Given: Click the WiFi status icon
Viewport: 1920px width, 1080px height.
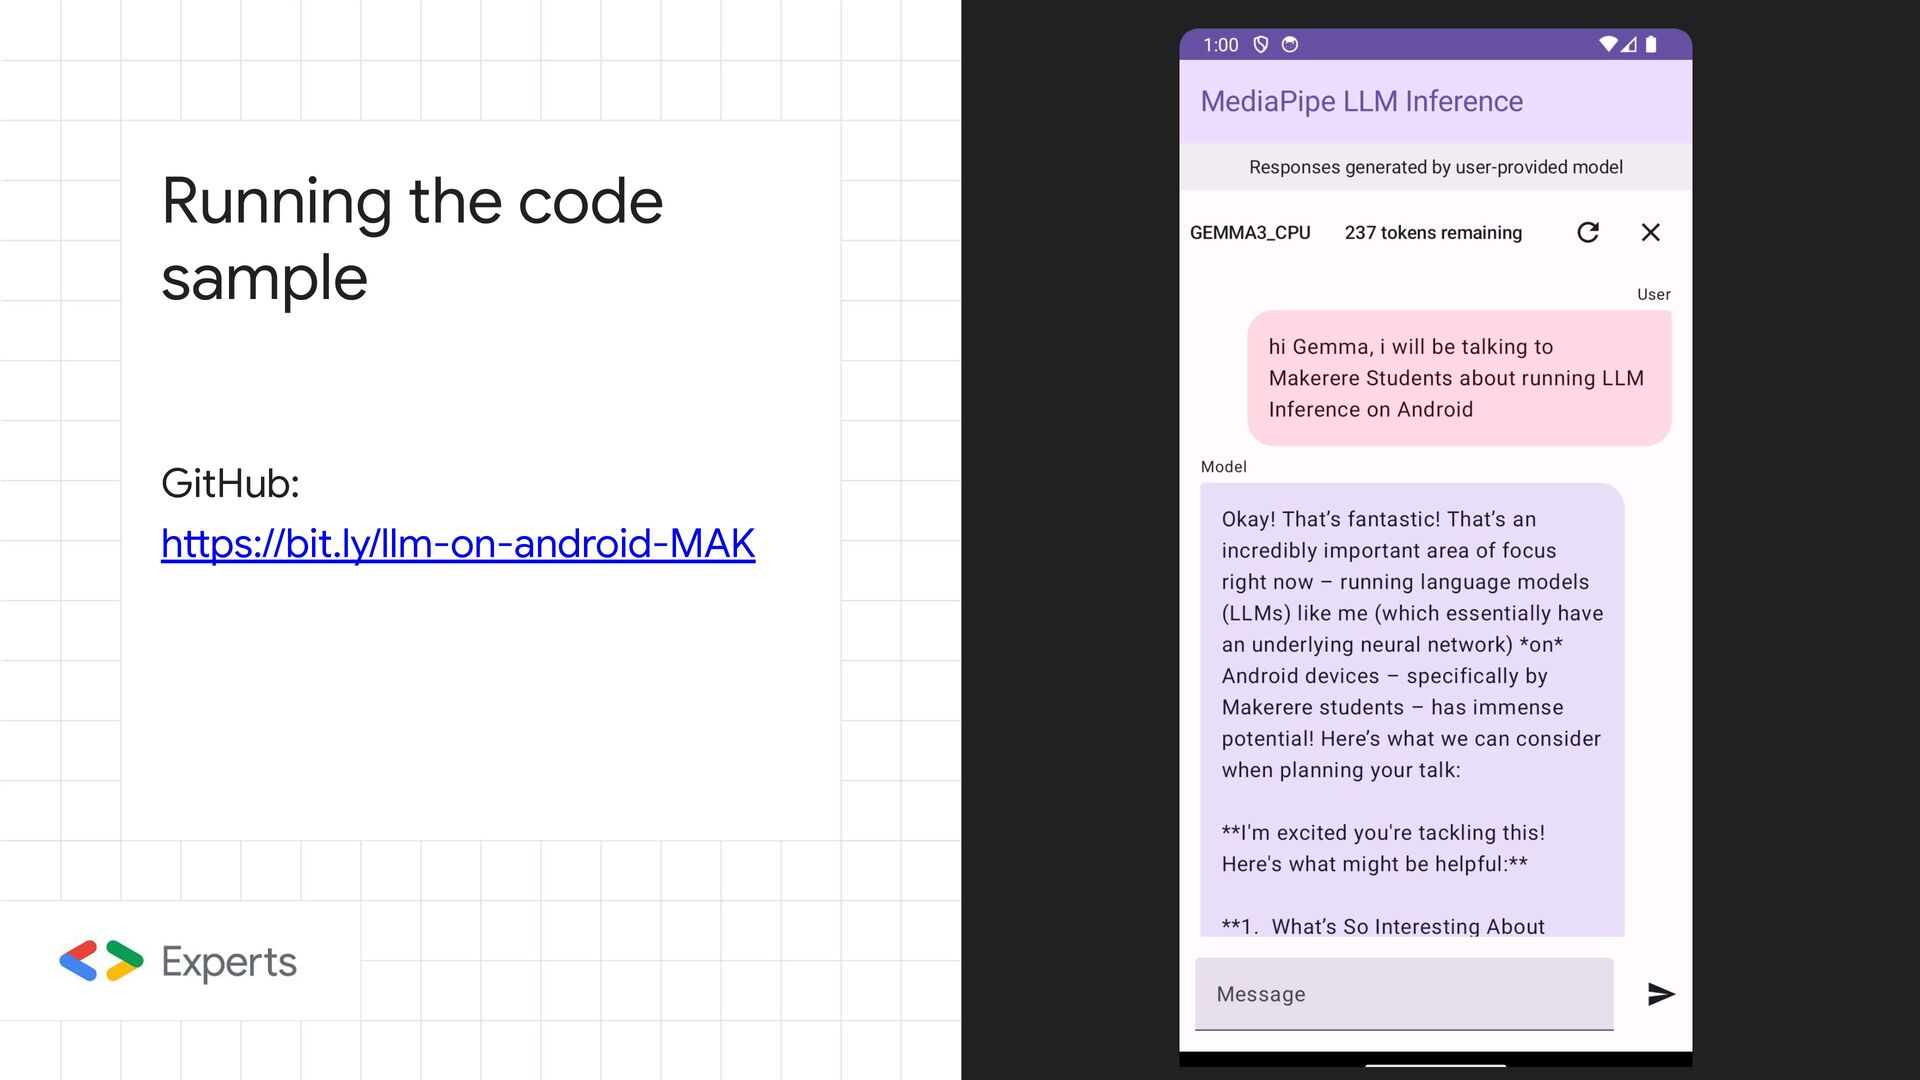Looking at the screenshot, I should tap(1608, 44).
